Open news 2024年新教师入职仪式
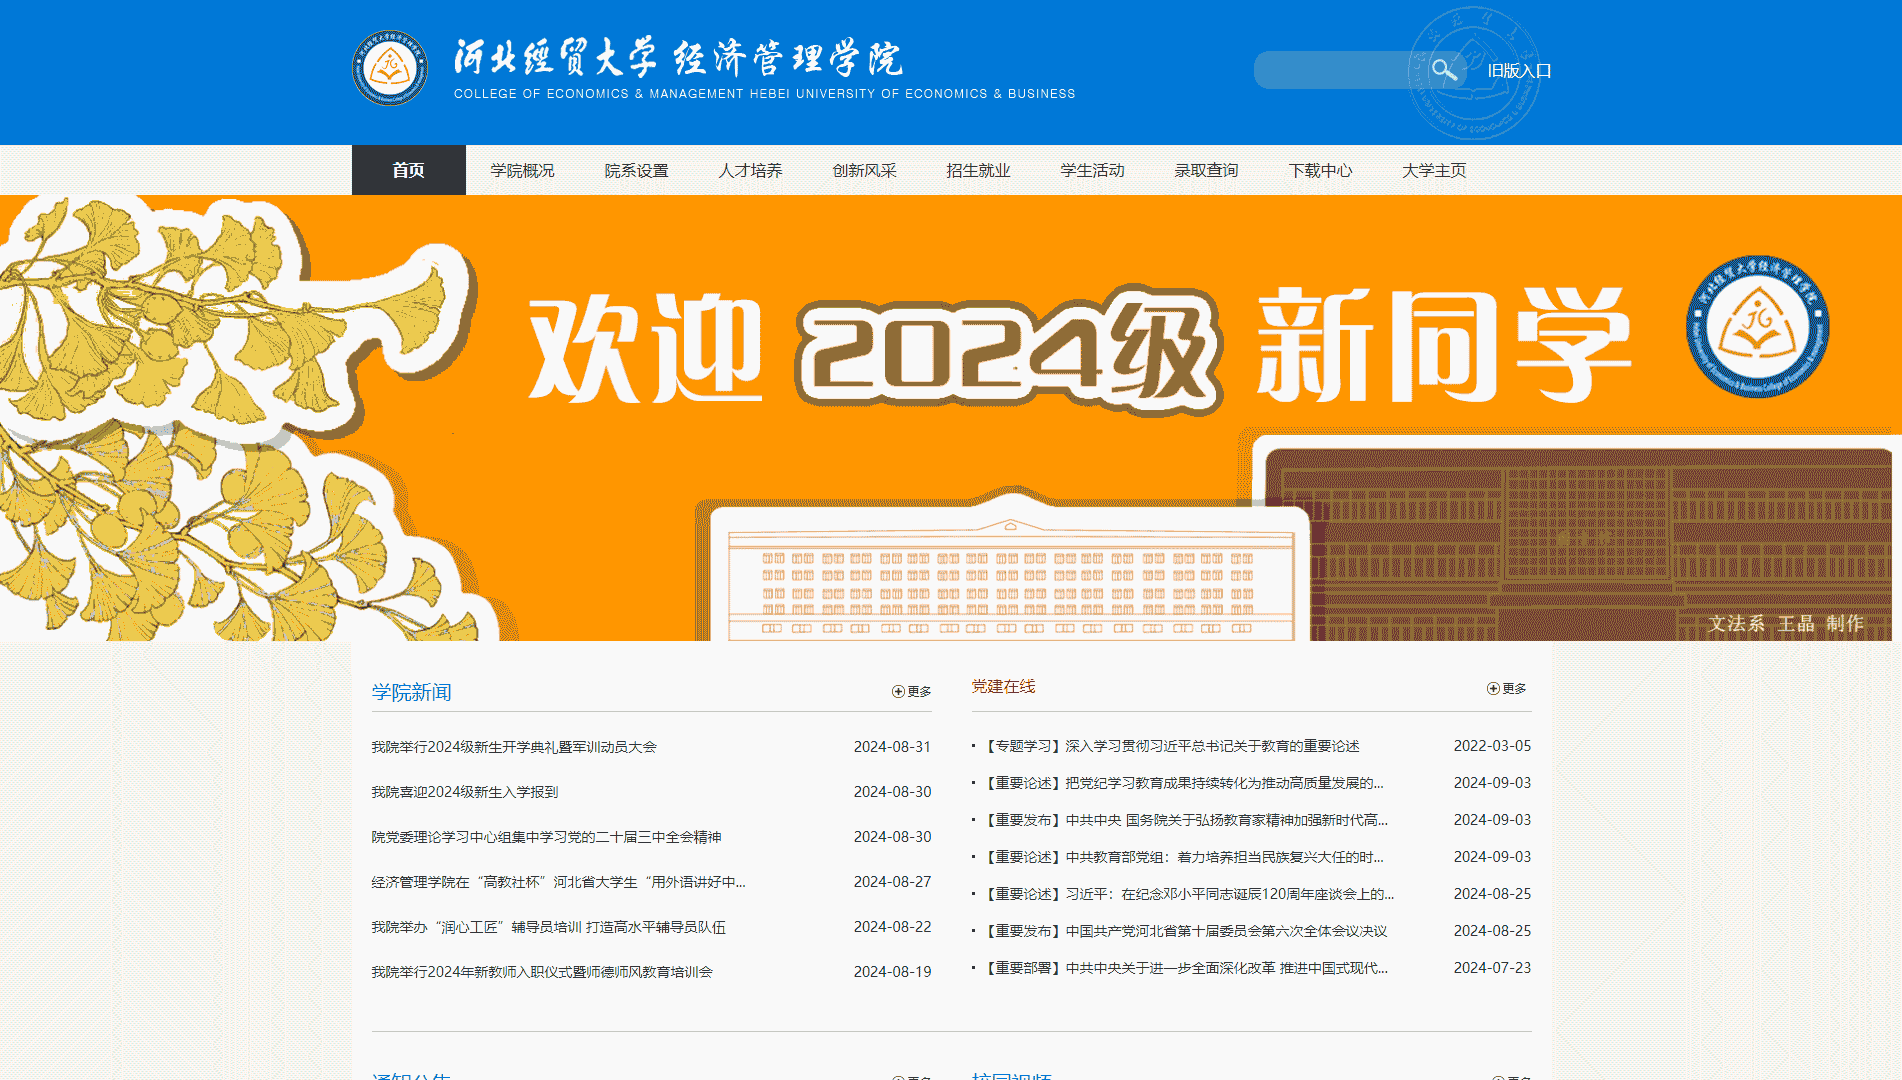Image resolution: width=1902 pixels, height=1080 pixels. click(542, 972)
